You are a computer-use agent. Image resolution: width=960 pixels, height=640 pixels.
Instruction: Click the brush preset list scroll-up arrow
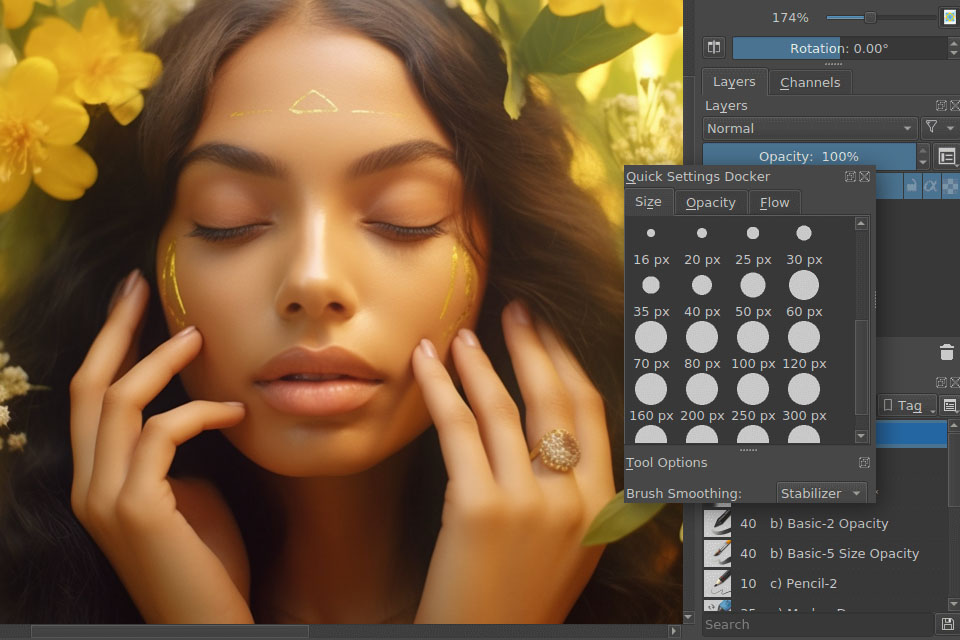tap(954, 424)
